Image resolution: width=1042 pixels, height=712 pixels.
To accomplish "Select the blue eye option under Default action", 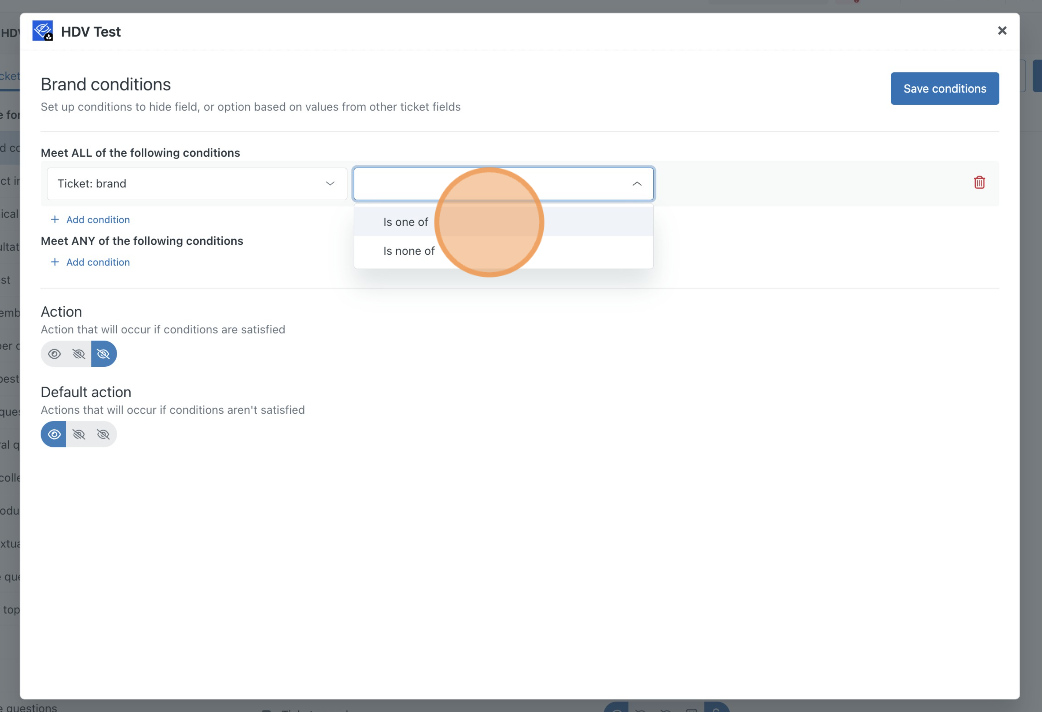I will tap(54, 434).
